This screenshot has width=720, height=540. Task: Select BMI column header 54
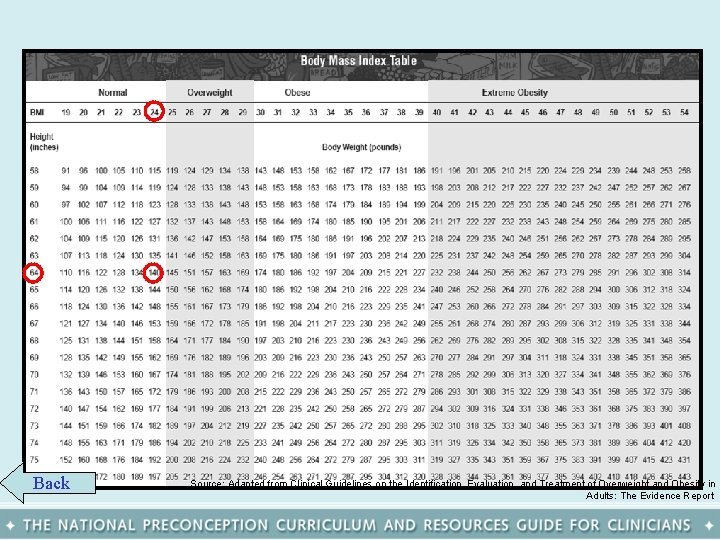[684, 112]
